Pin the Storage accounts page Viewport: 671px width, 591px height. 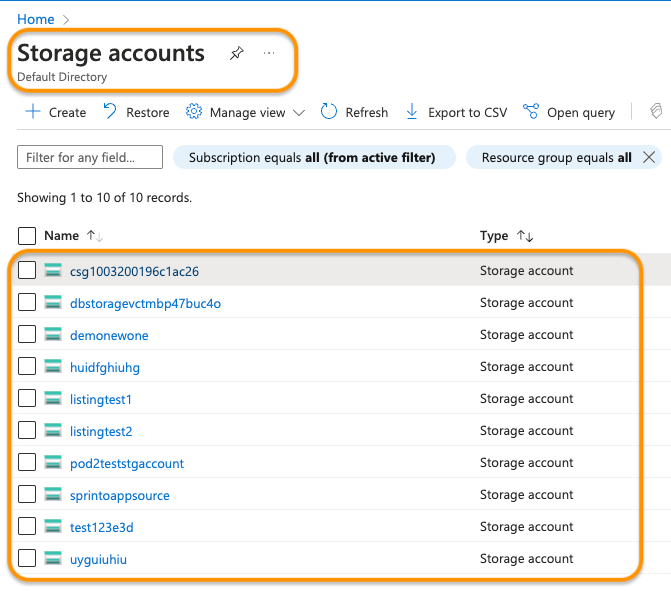tap(237, 53)
